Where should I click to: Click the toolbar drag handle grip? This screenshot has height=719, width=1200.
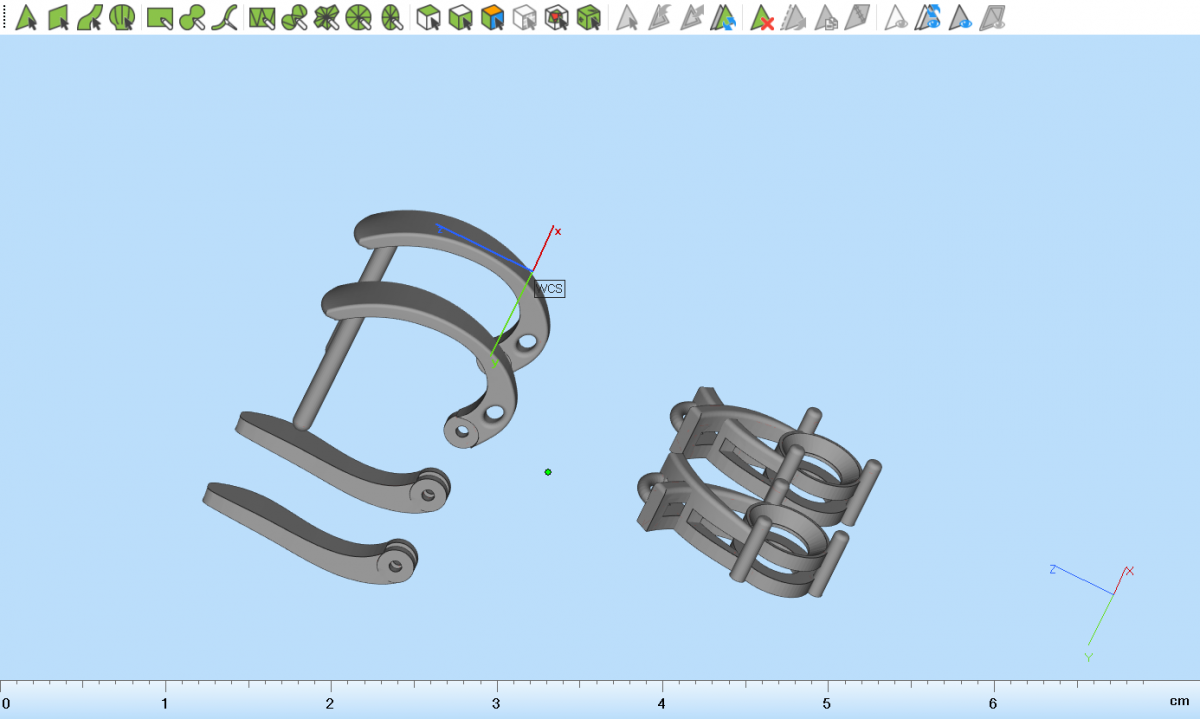coord(4,17)
